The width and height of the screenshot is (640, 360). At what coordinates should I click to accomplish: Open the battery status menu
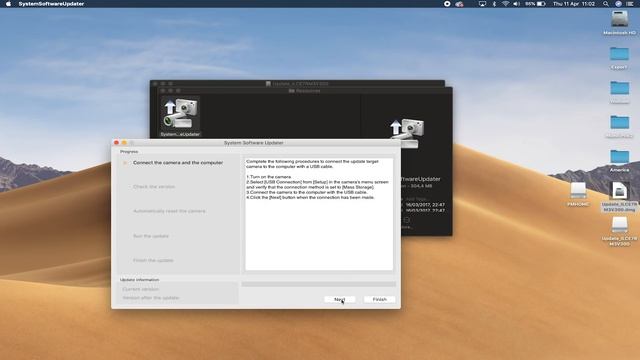point(536,4)
